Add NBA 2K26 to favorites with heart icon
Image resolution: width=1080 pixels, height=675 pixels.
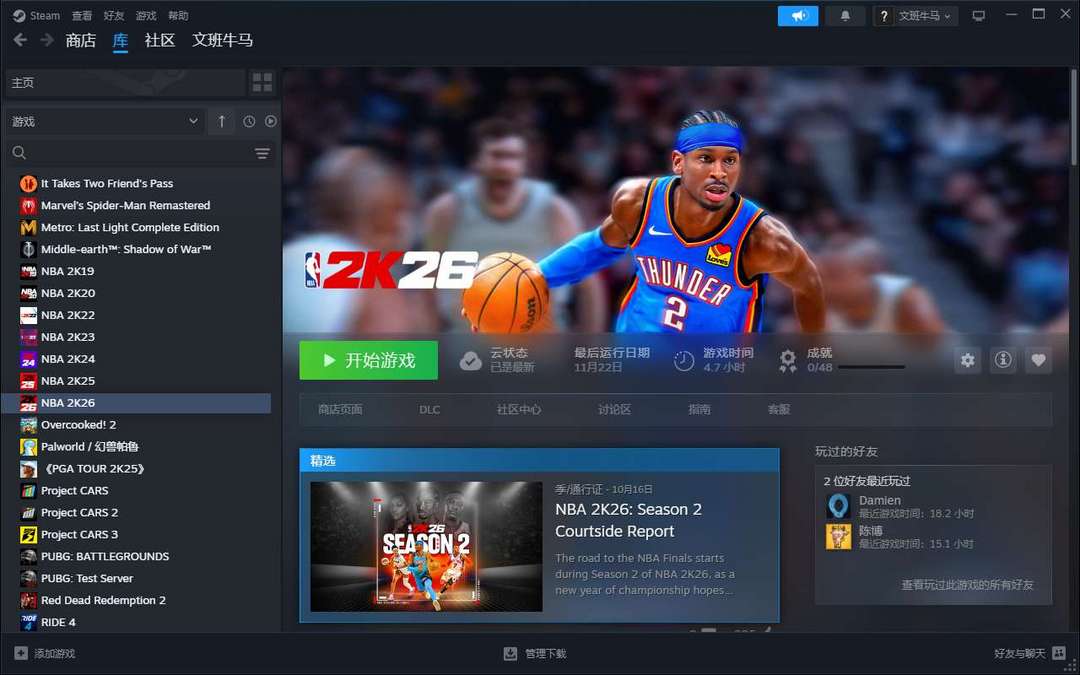(x=1039, y=360)
